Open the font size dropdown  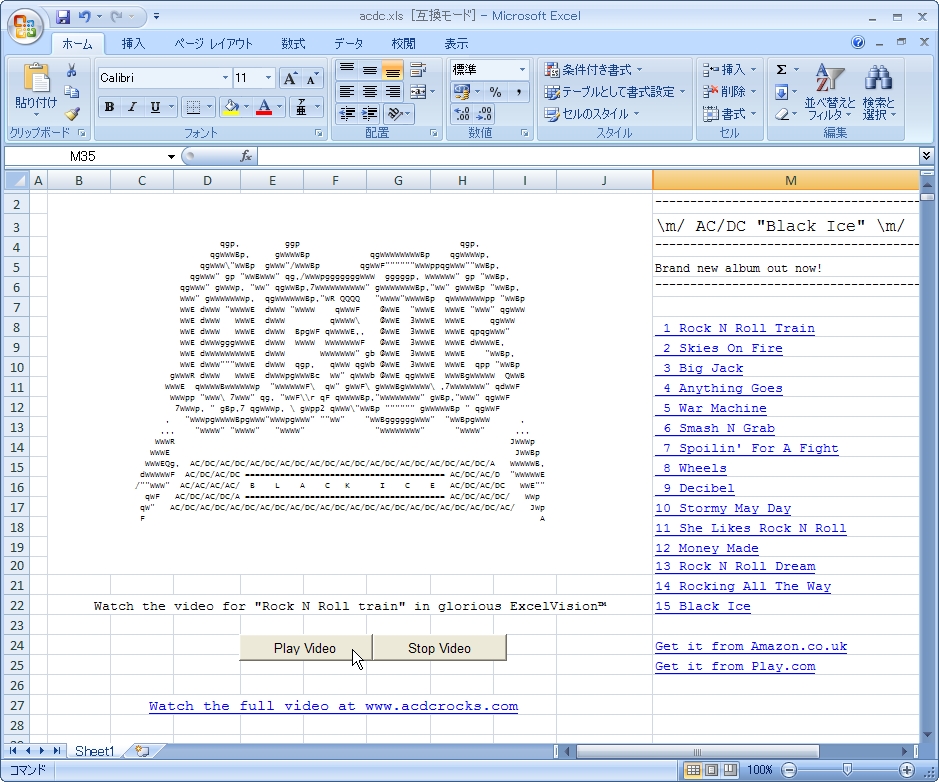tap(268, 78)
